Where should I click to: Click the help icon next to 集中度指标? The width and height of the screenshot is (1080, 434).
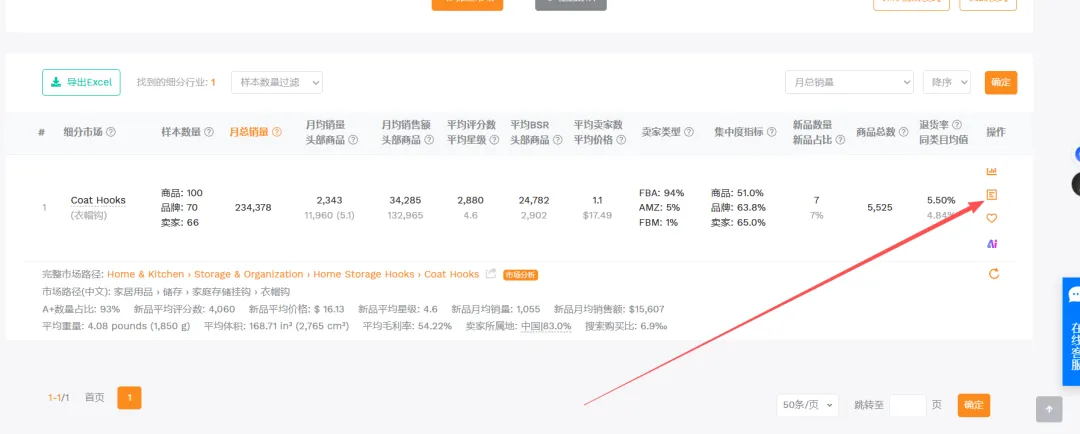click(771, 132)
